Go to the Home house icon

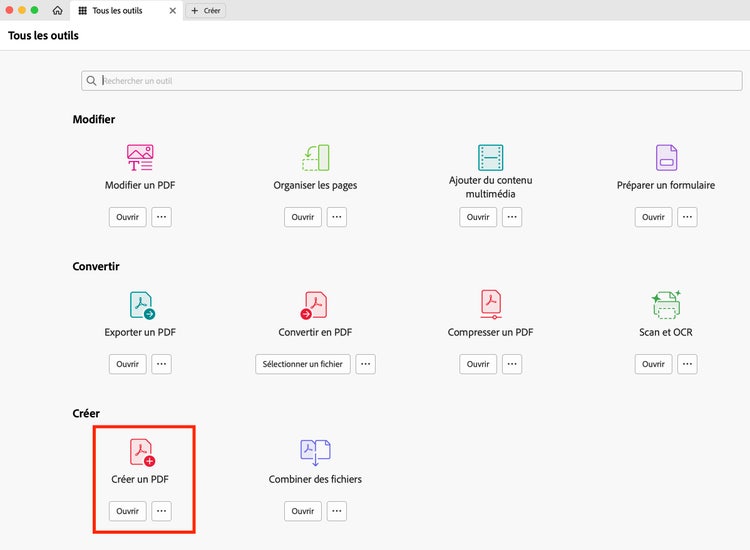pyautogui.click(x=57, y=10)
